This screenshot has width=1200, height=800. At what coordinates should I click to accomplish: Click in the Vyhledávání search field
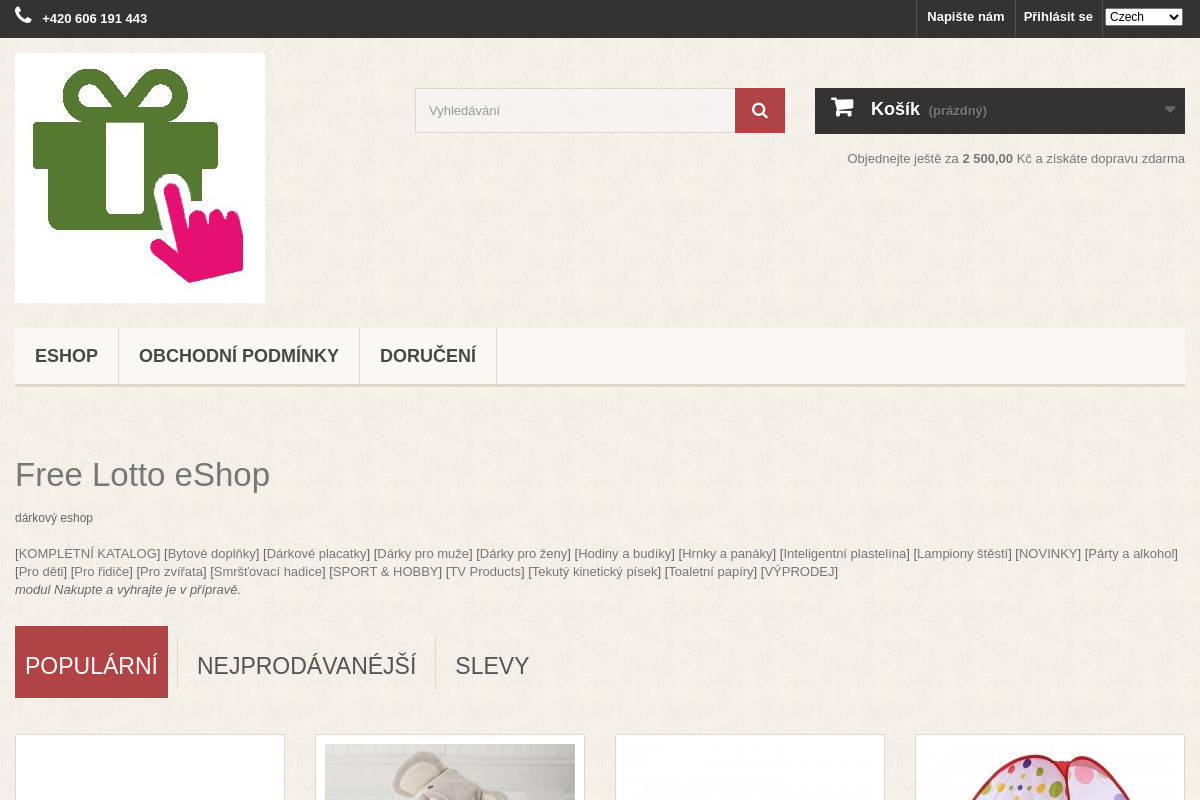point(575,110)
